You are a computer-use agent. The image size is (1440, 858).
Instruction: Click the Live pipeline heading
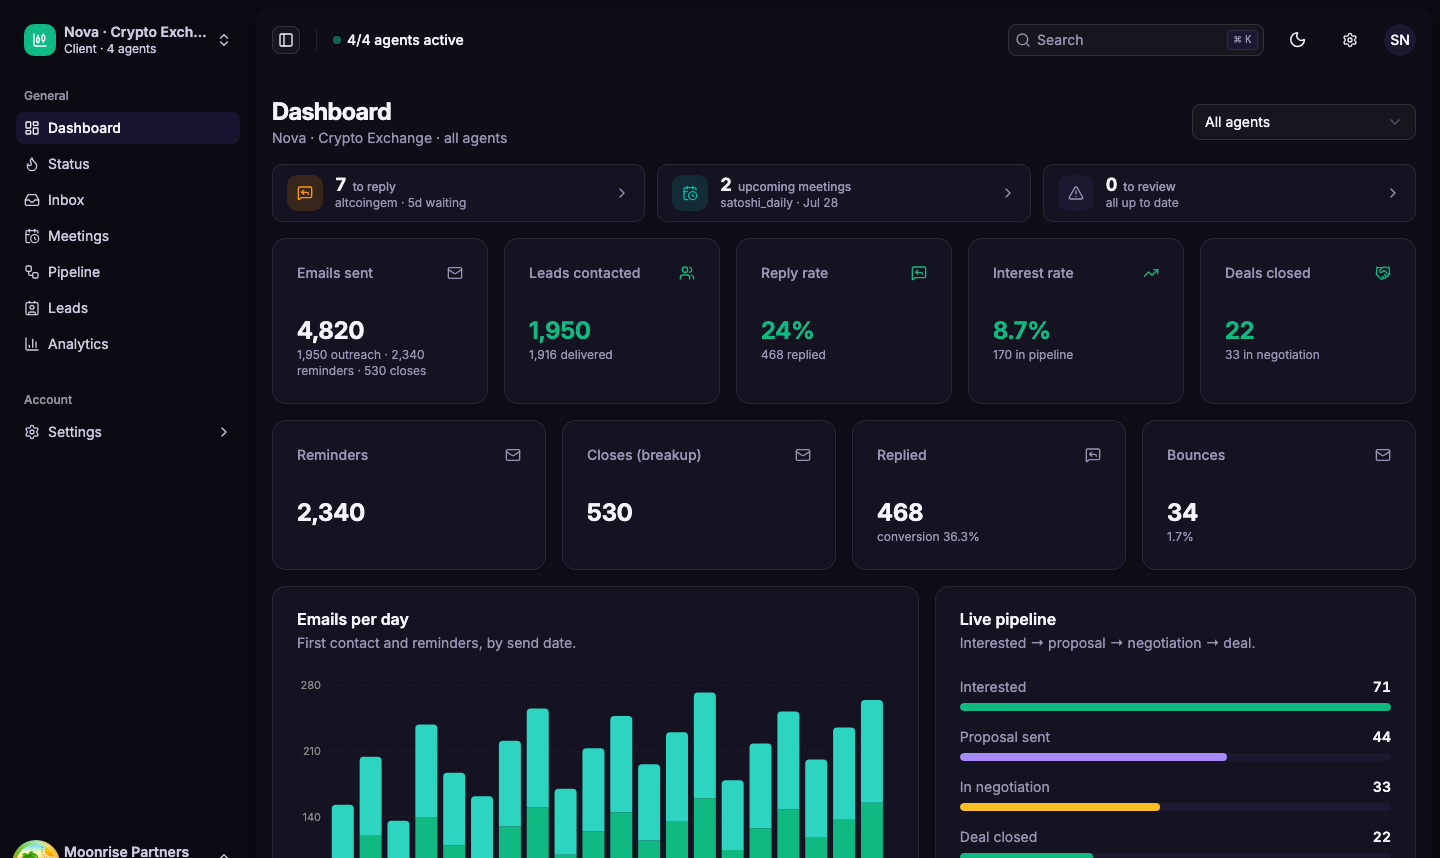coord(1008,619)
